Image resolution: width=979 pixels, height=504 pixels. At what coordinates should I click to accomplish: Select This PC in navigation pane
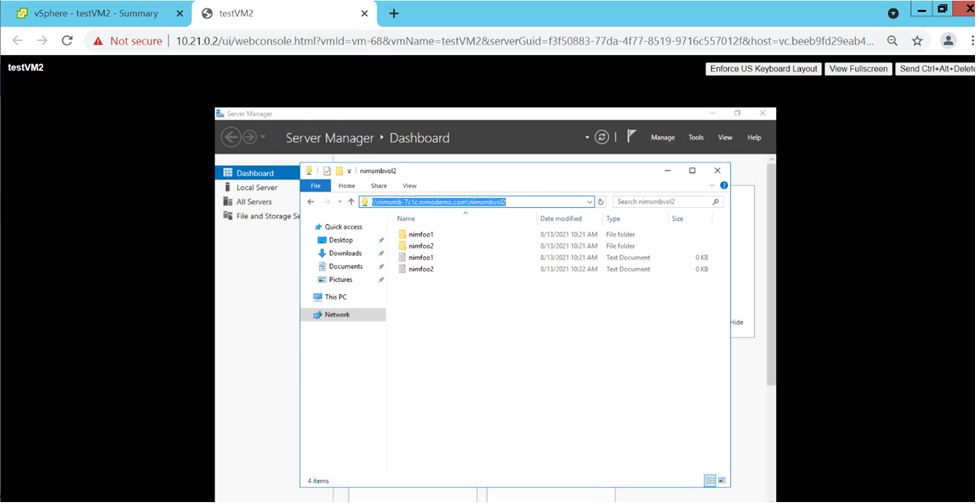335,297
